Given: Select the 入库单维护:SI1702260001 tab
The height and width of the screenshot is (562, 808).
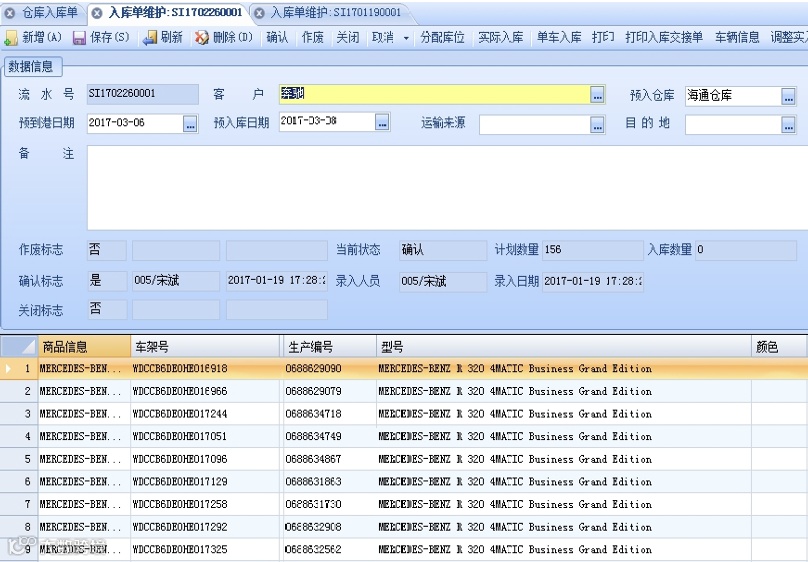Looking at the screenshot, I should [x=175, y=12].
